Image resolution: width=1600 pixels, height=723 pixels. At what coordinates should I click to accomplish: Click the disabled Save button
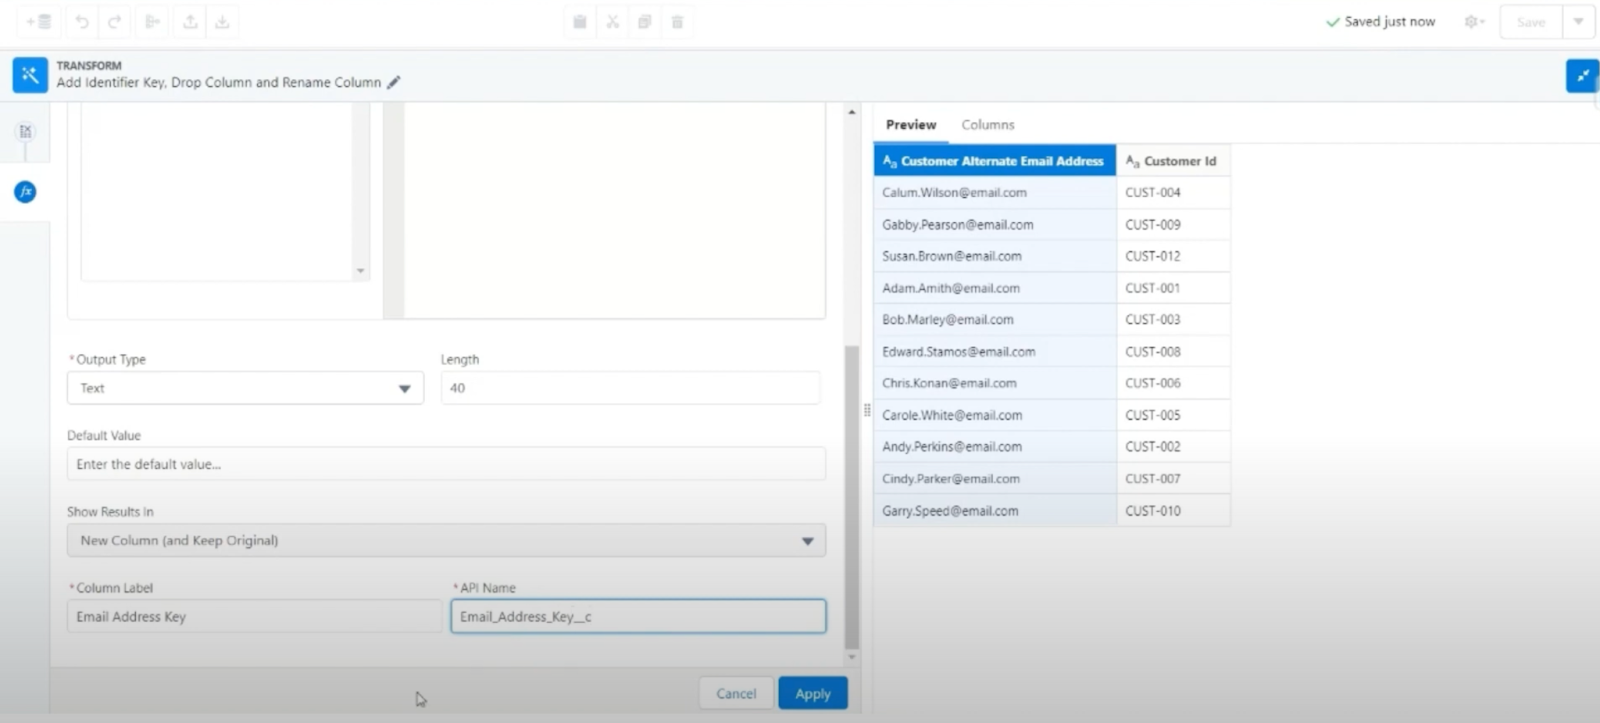[1531, 22]
